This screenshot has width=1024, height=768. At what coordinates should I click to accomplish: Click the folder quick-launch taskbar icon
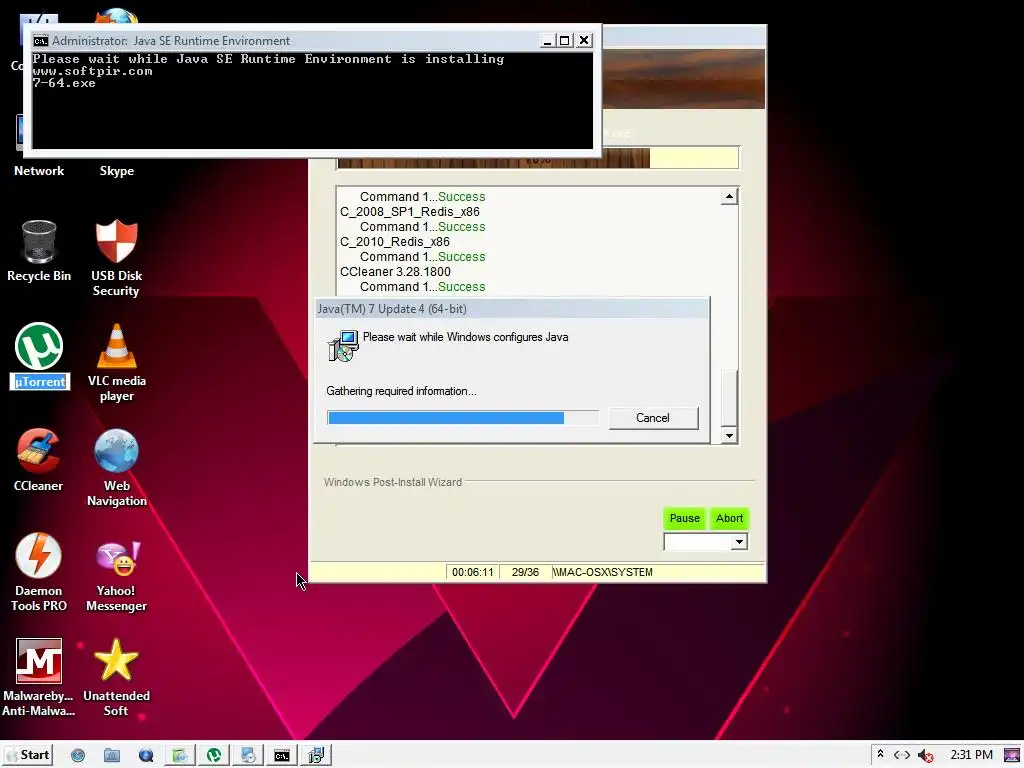click(x=112, y=756)
